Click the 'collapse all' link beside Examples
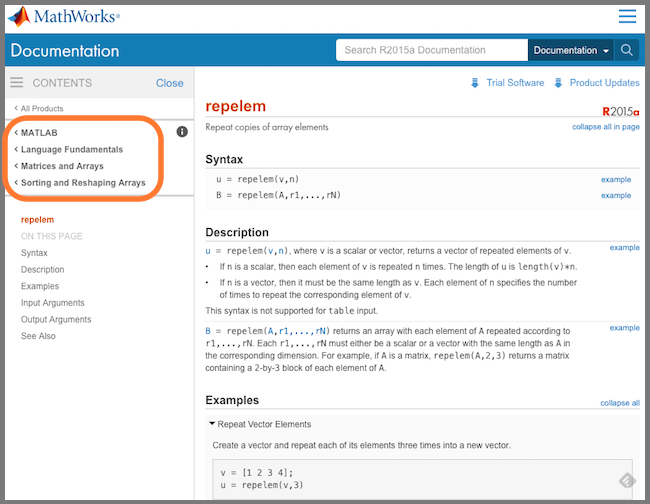This screenshot has height=504, width=650. [620, 403]
